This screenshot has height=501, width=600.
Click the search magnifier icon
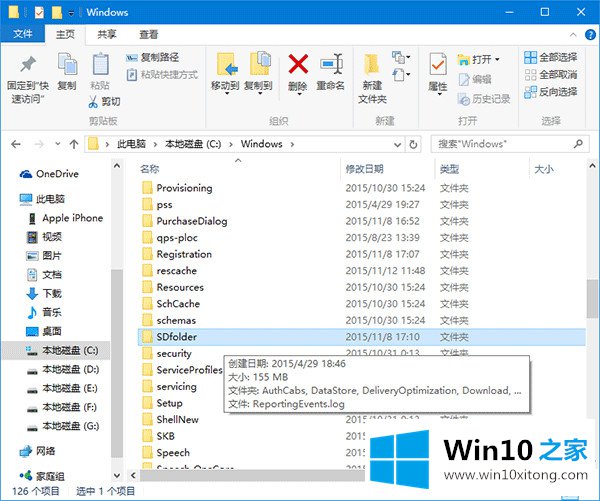point(578,144)
